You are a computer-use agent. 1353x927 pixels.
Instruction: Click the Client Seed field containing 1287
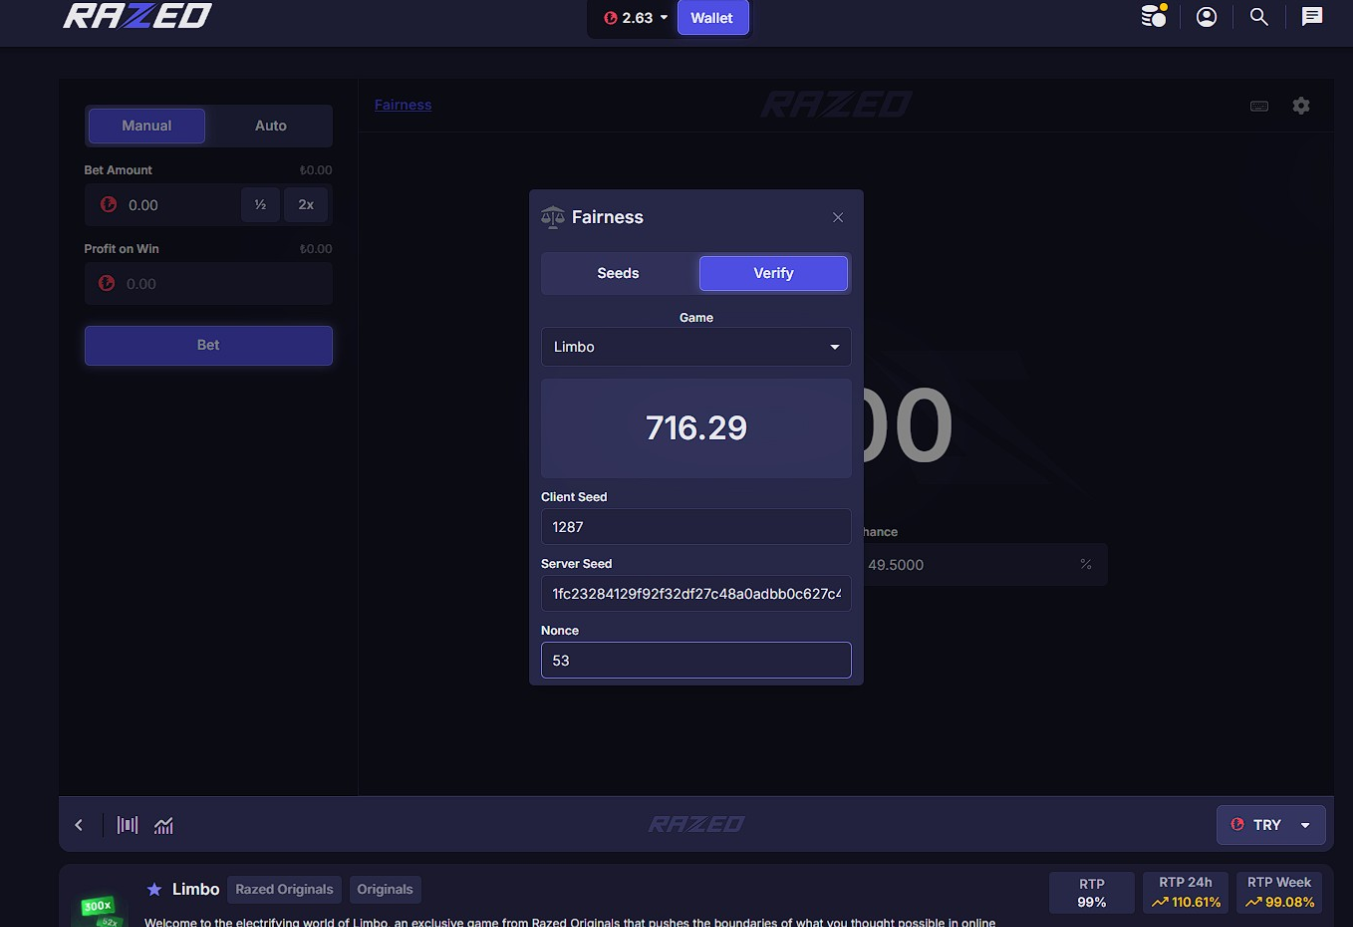(x=696, y=527)
